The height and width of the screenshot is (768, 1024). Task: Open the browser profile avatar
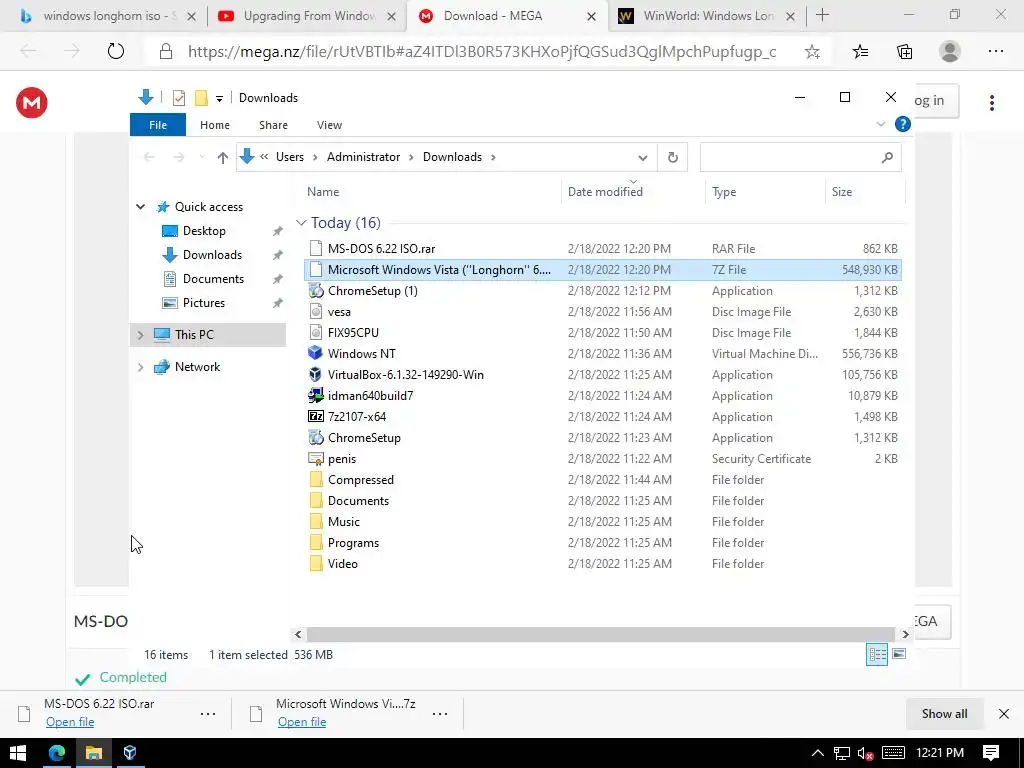(x=950, y=52)
